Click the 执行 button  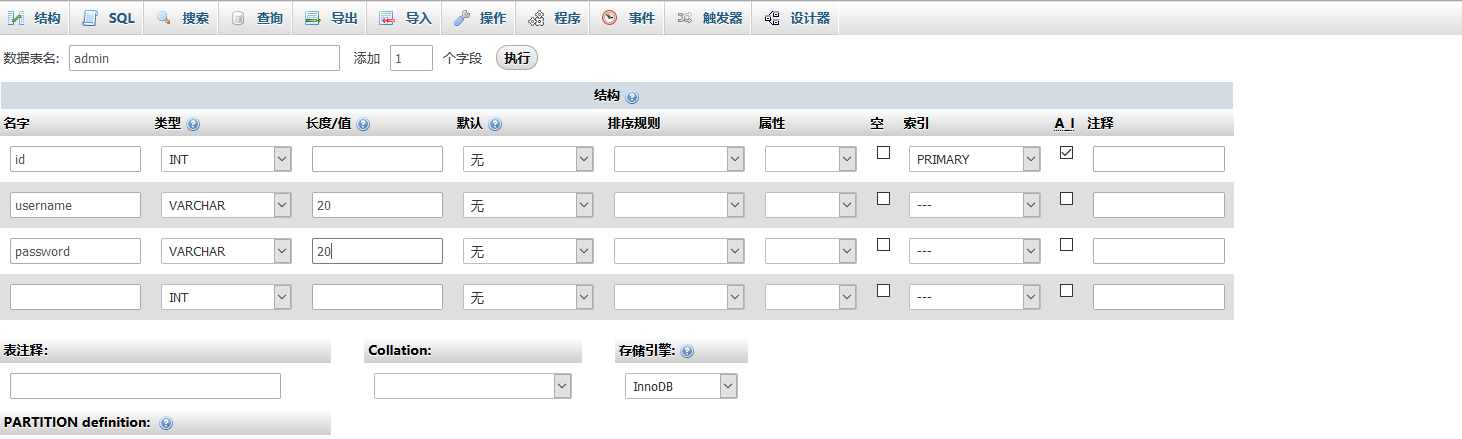(x=517, y=58)
